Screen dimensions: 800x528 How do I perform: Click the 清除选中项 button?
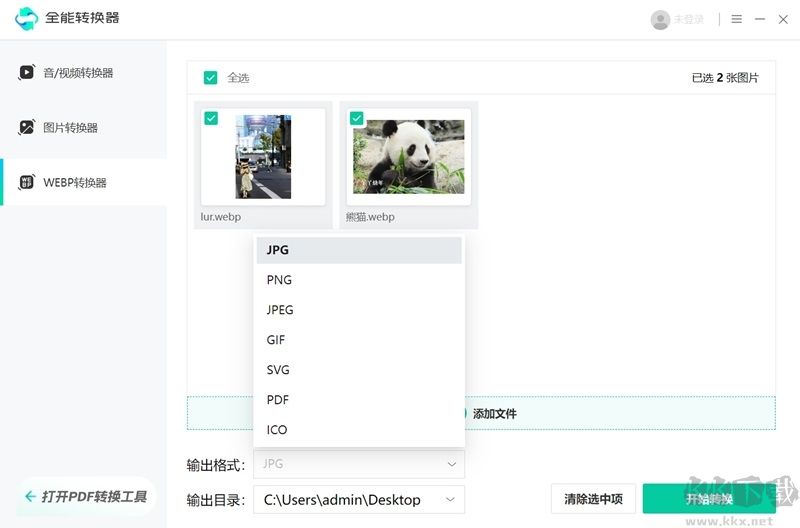click(593, 498)
